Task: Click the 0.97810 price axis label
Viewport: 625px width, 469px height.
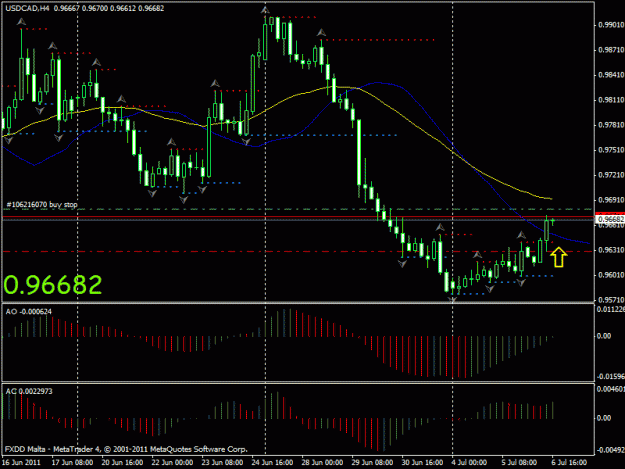Action: [611, 125]
